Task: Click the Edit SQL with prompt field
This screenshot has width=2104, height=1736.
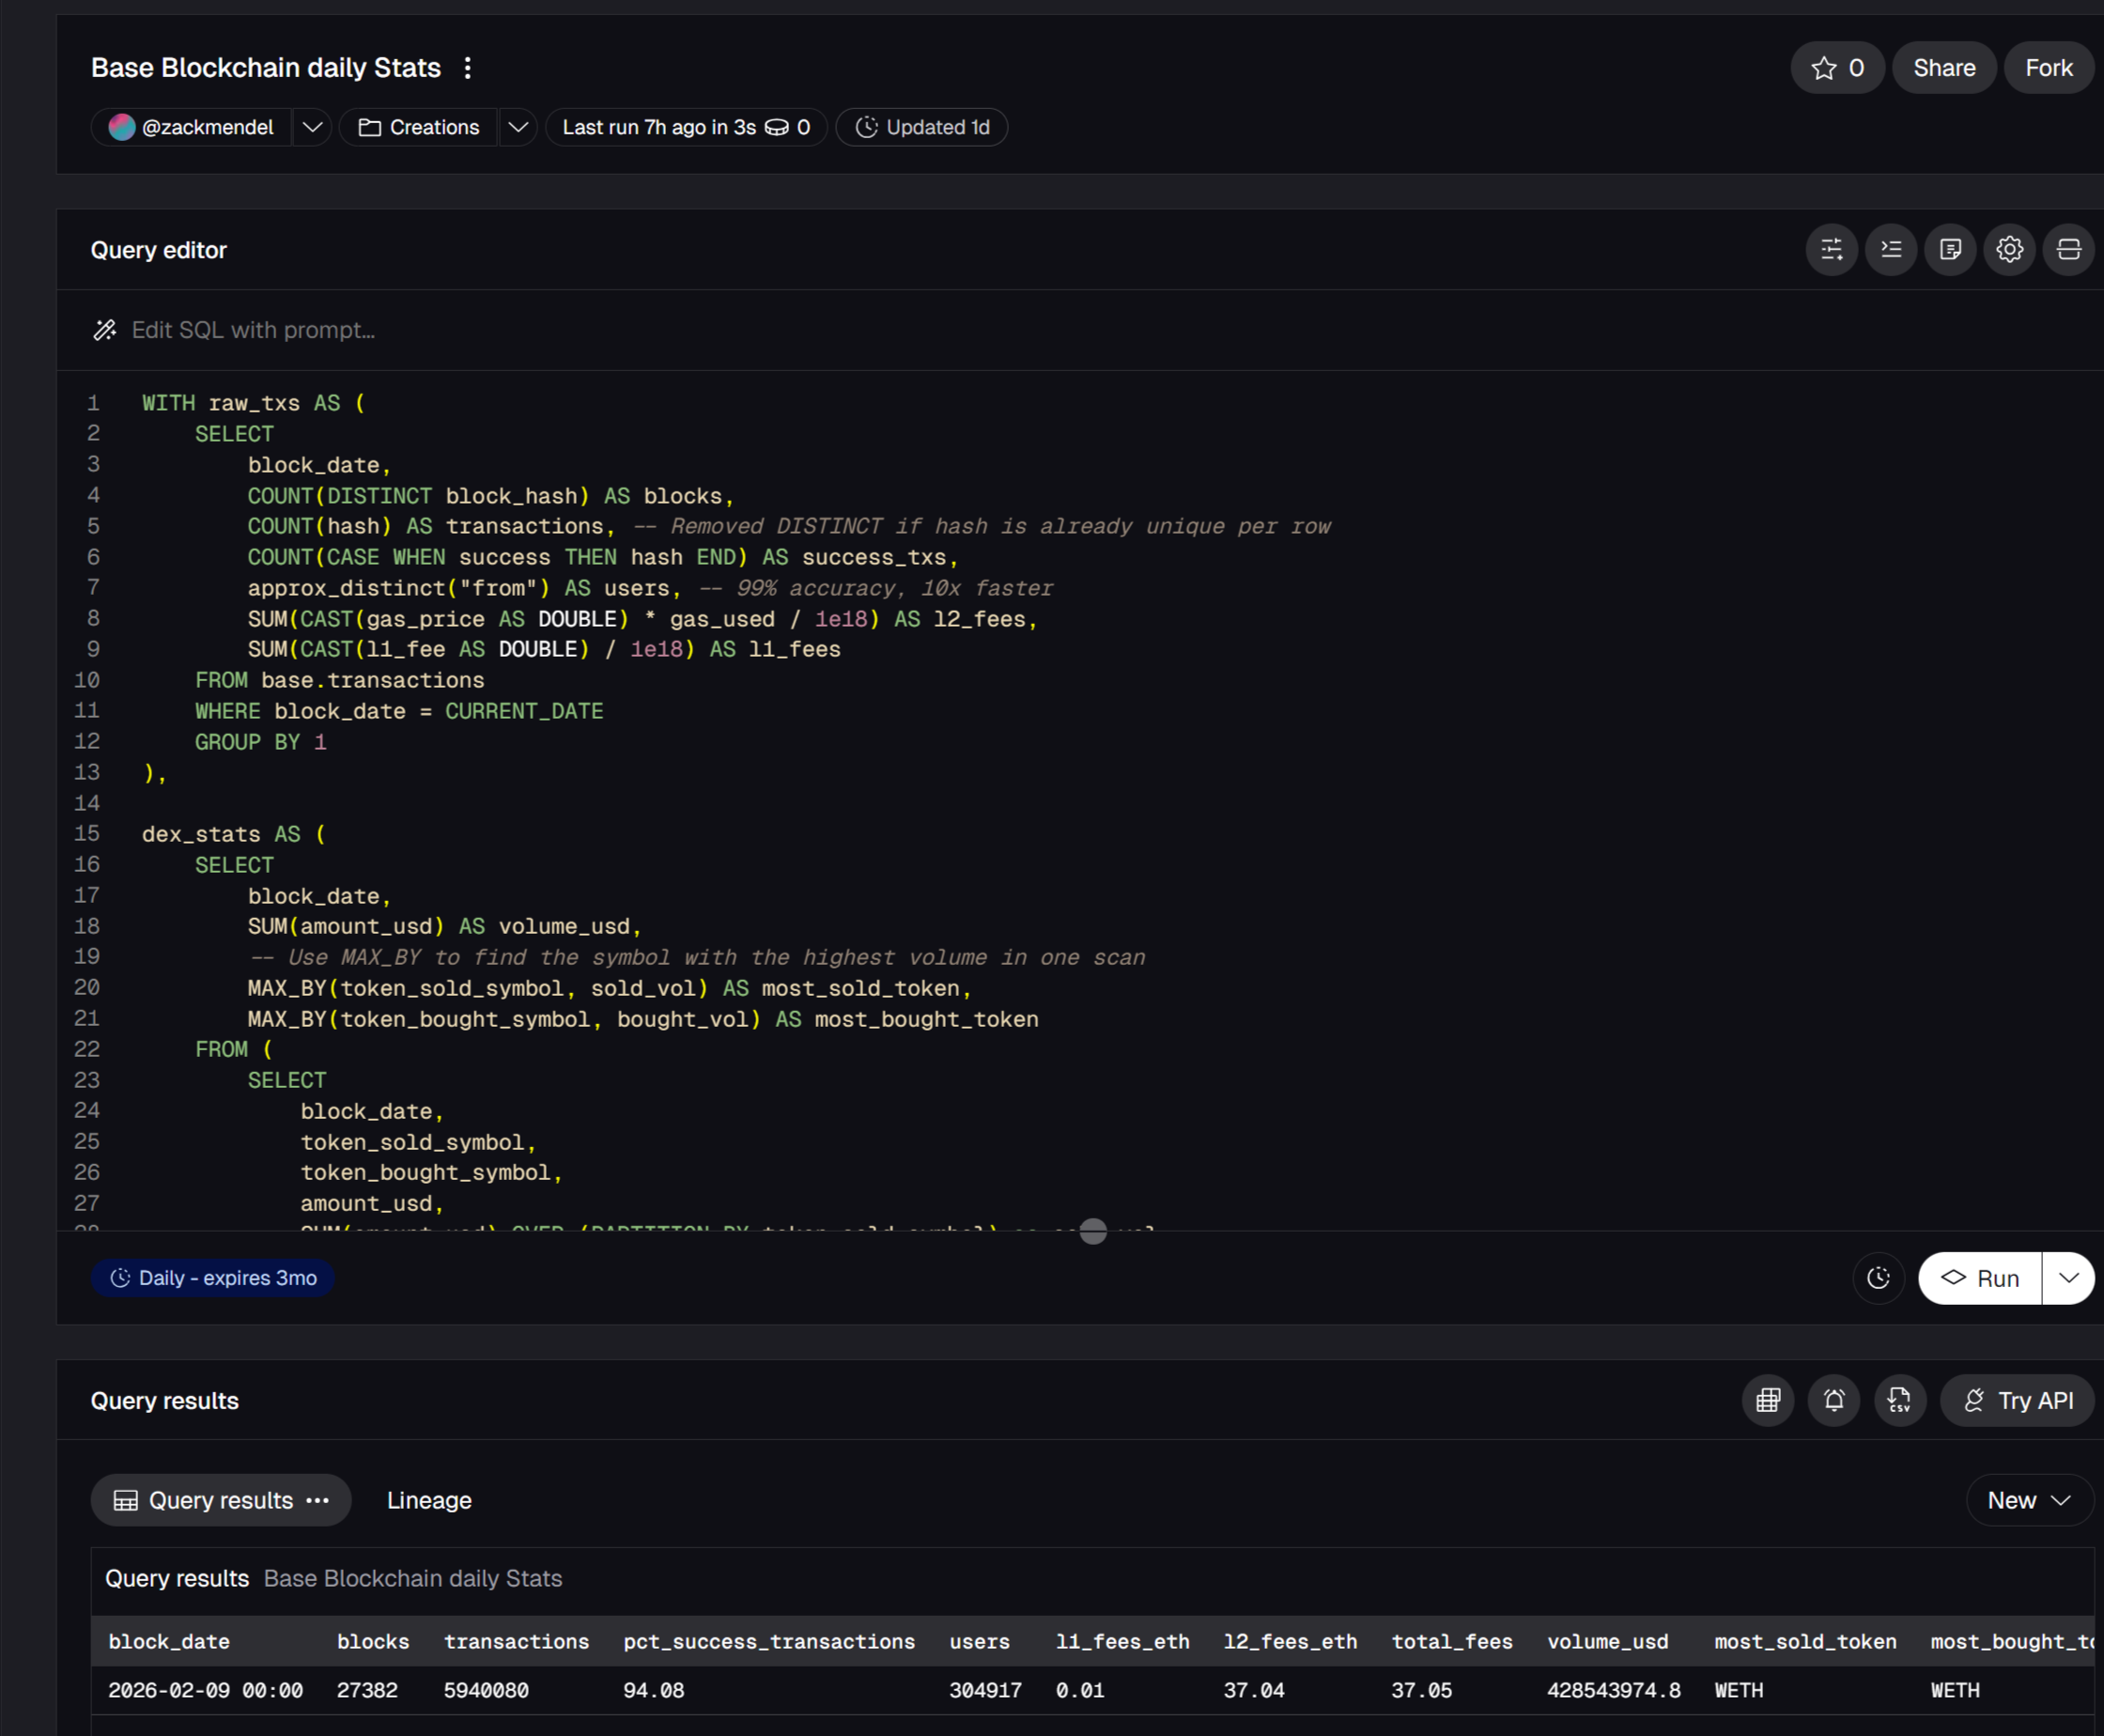Action: point(253,330)
